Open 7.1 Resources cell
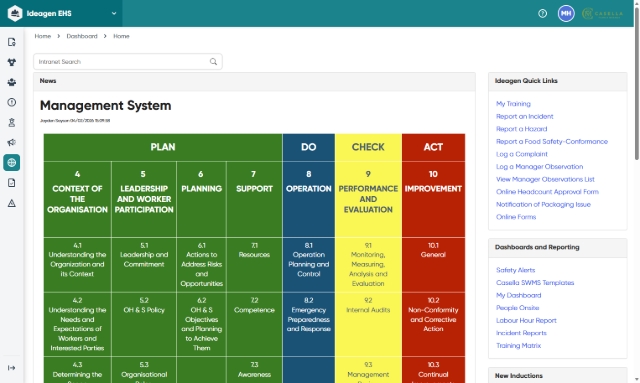640x383 pixels. [254, 265]
